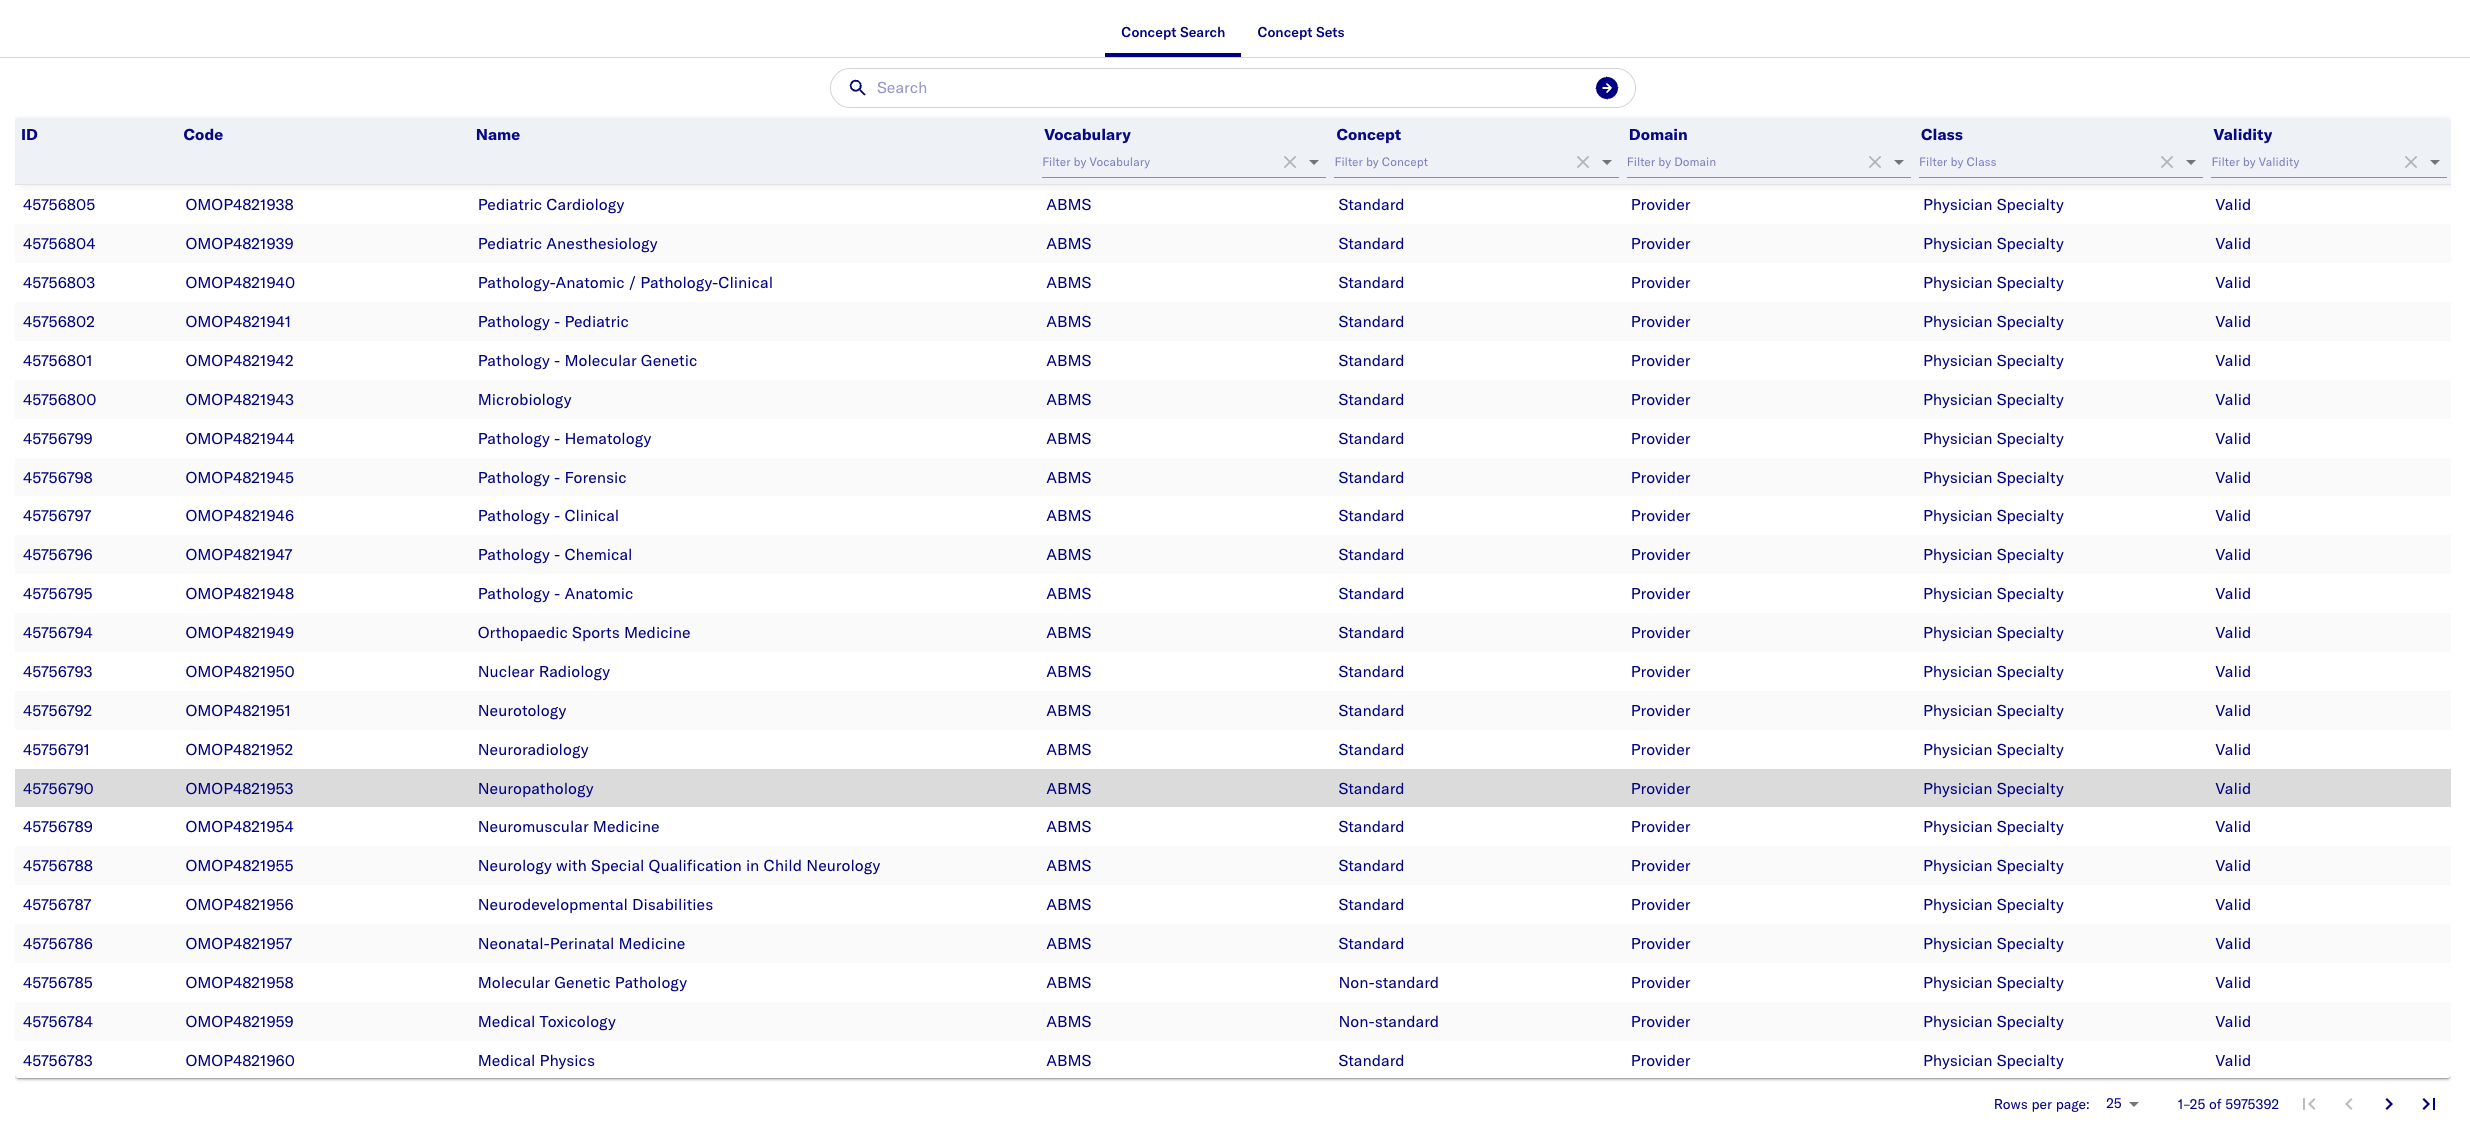This screenshot has width=2470, height=1125.
Task: Jump to the last page
Action: click(2428, 1104)
